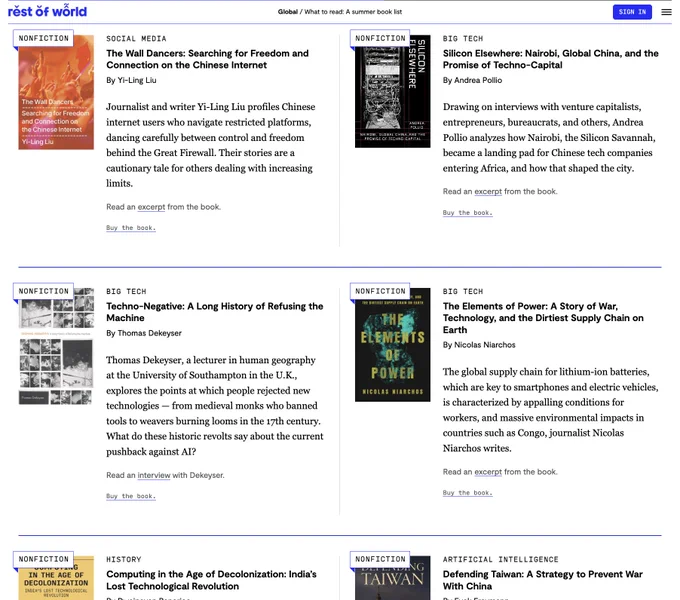Open The Wall Dancers book cover
The image size is (680, 600).
[56, 92]
